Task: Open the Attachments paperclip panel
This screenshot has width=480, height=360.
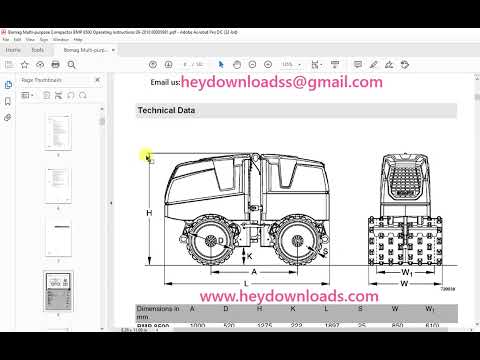Action: coord(8,117)
